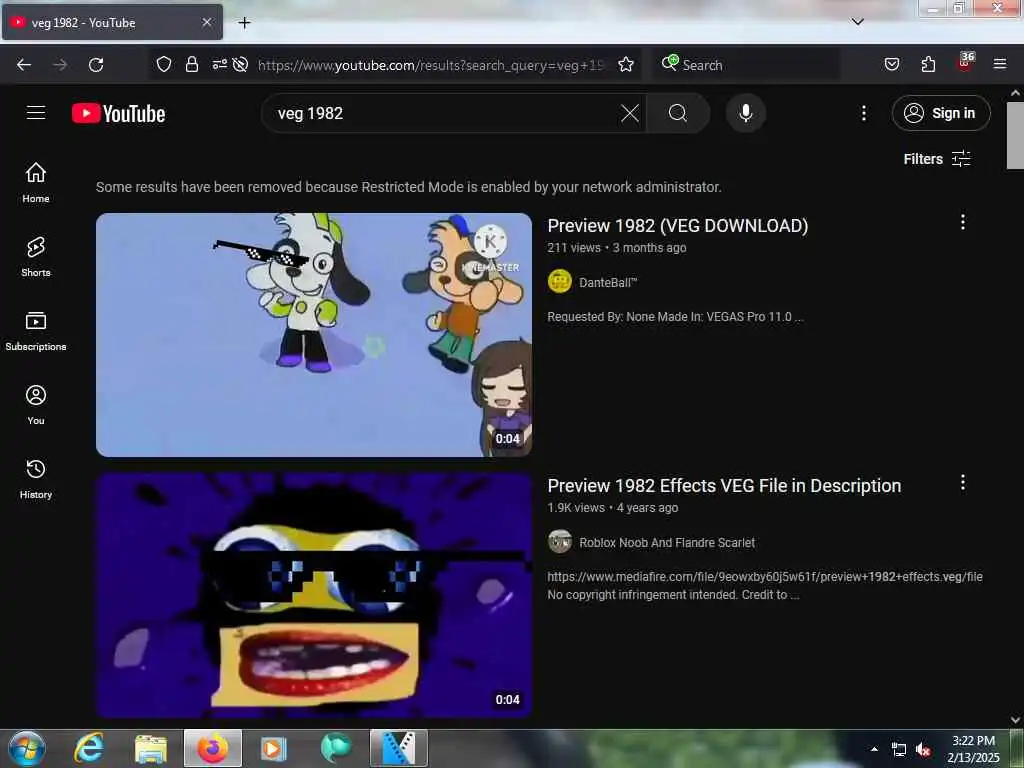Bookmark this page with the star
Screen dimensions: 1024x768
[x=626, y=64]
